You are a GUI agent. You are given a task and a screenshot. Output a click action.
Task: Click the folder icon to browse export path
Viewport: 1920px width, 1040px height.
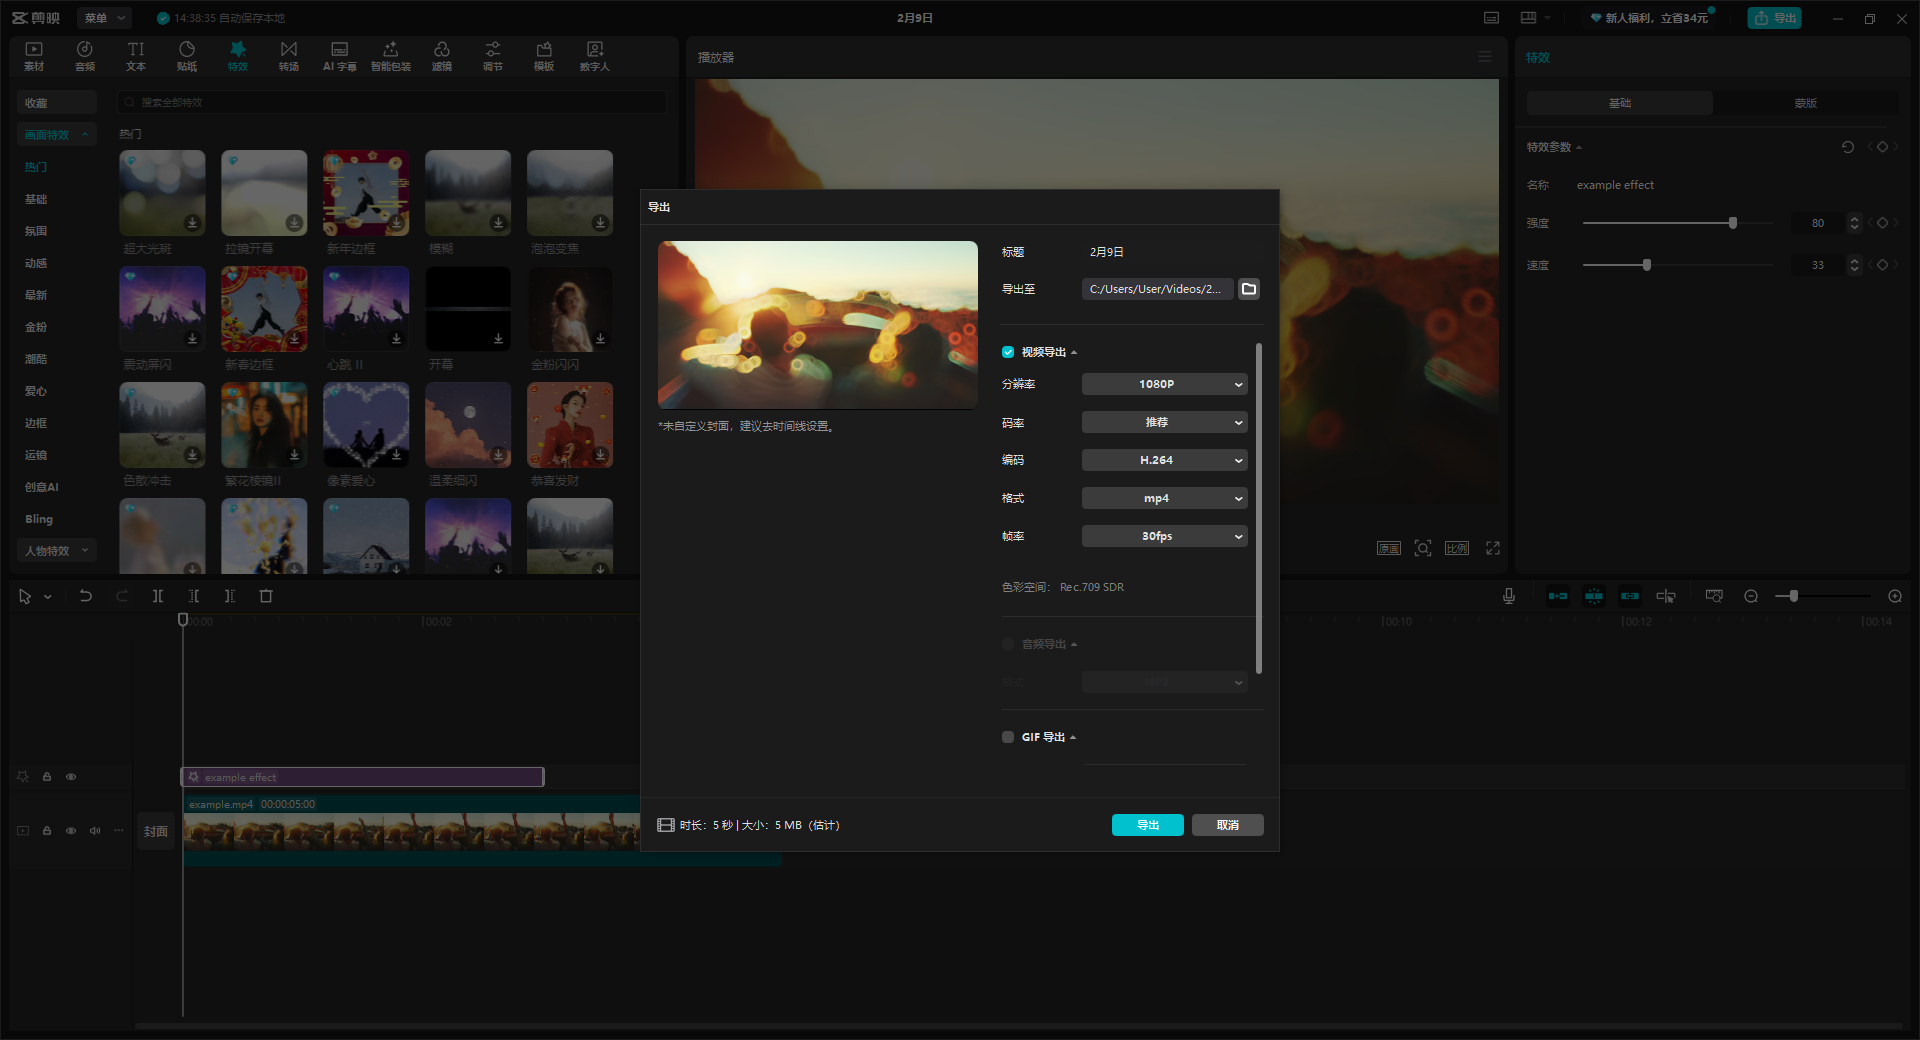[1249, 289]
